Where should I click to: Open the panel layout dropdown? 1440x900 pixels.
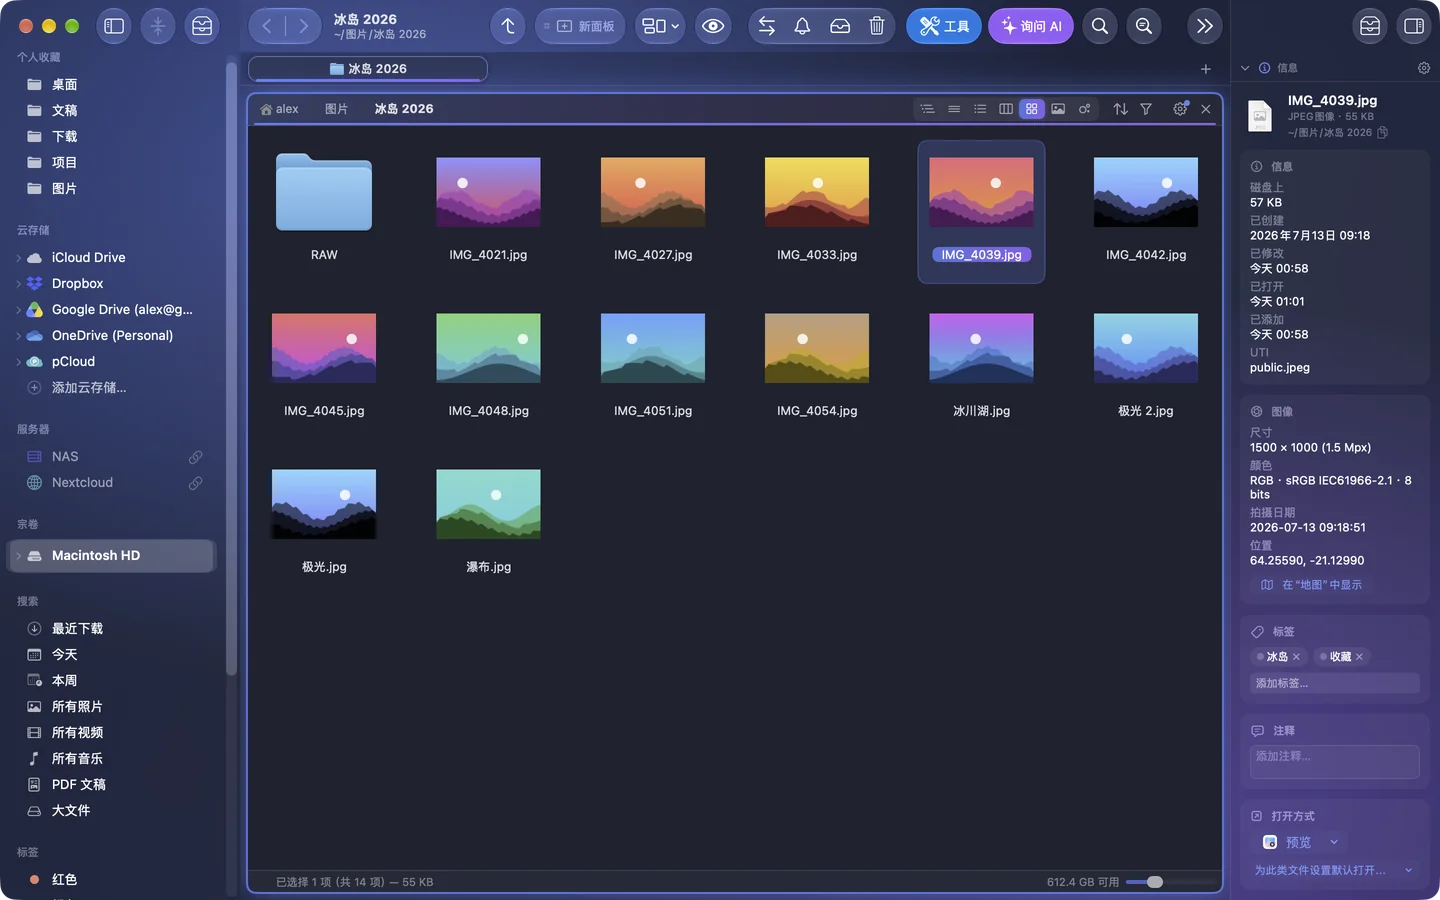coord(660,26)
